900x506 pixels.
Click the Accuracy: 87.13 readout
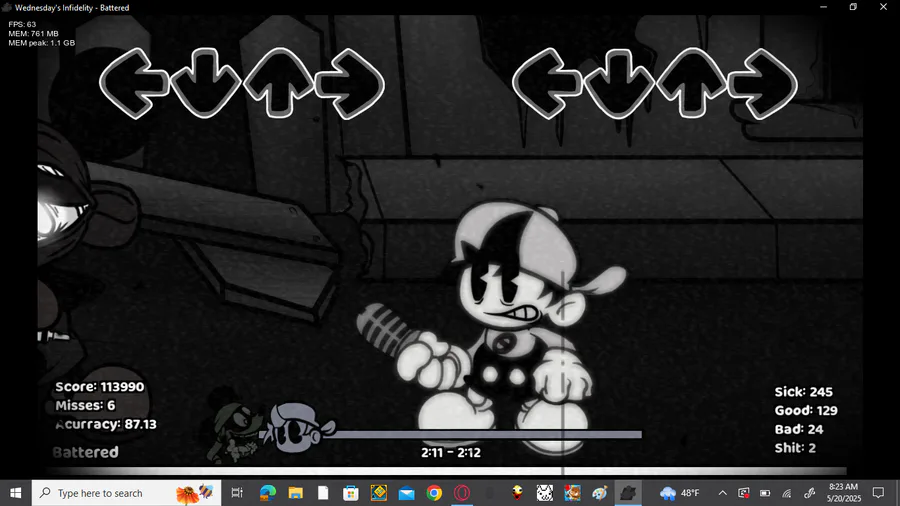pyautogui.click(x=106, y=424)
